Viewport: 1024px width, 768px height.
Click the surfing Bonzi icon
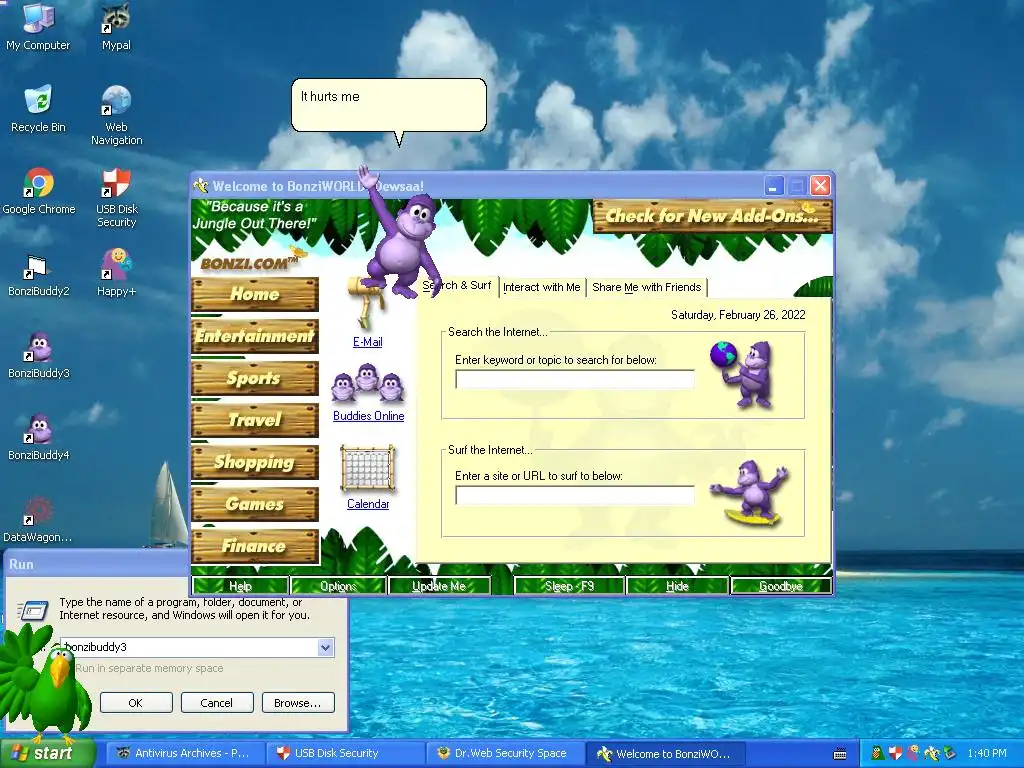(x=751, y=493)
